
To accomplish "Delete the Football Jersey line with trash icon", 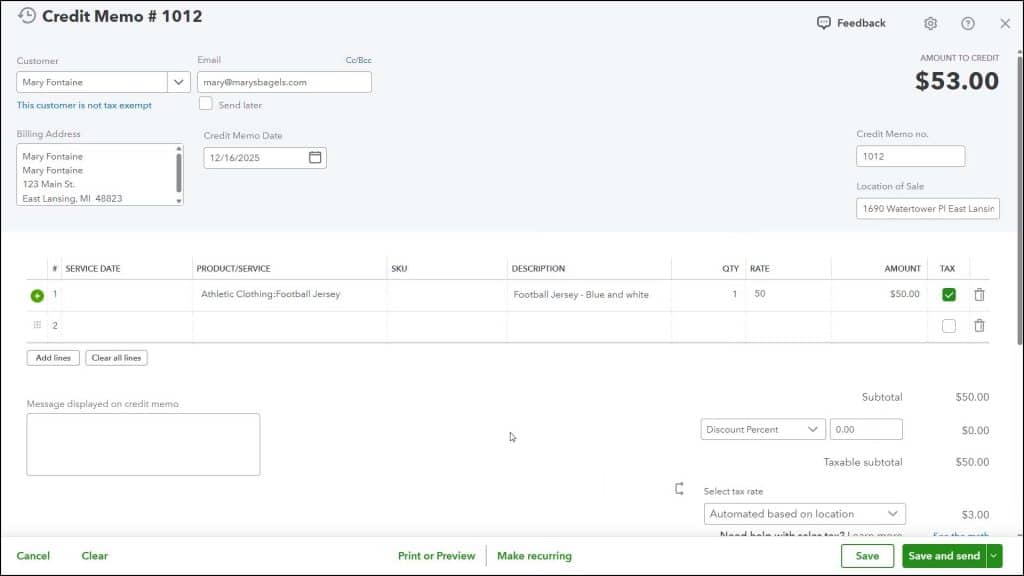I will (979, 294).
